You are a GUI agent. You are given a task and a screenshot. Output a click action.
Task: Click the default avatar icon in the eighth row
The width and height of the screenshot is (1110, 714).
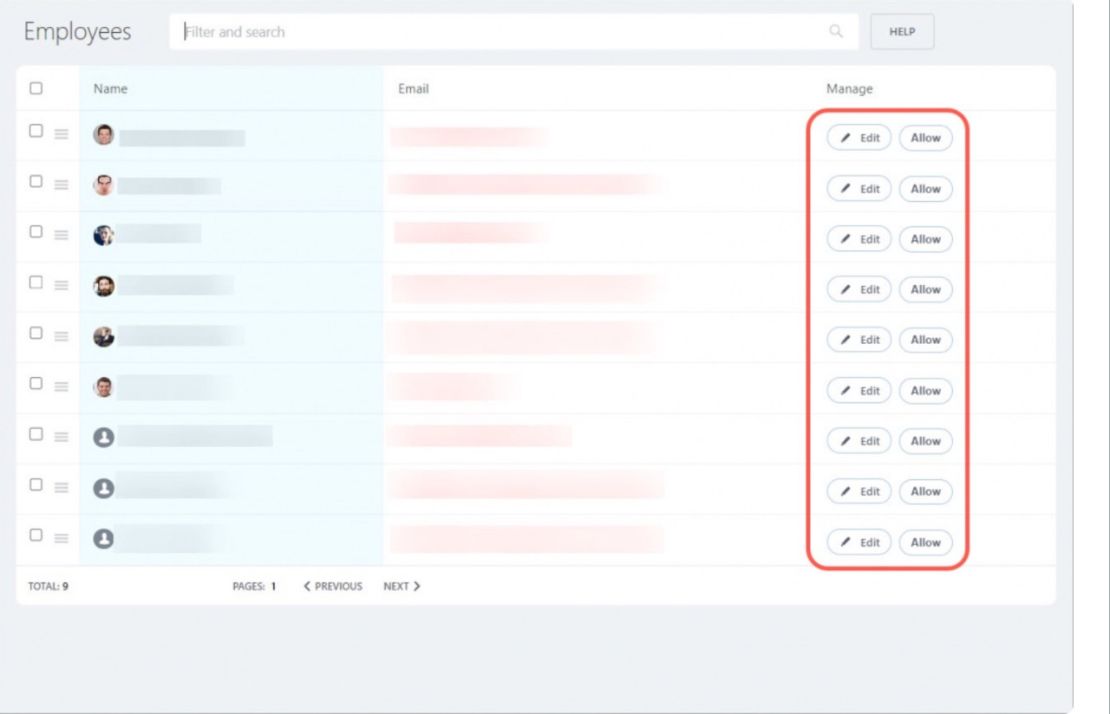(103, 488)
